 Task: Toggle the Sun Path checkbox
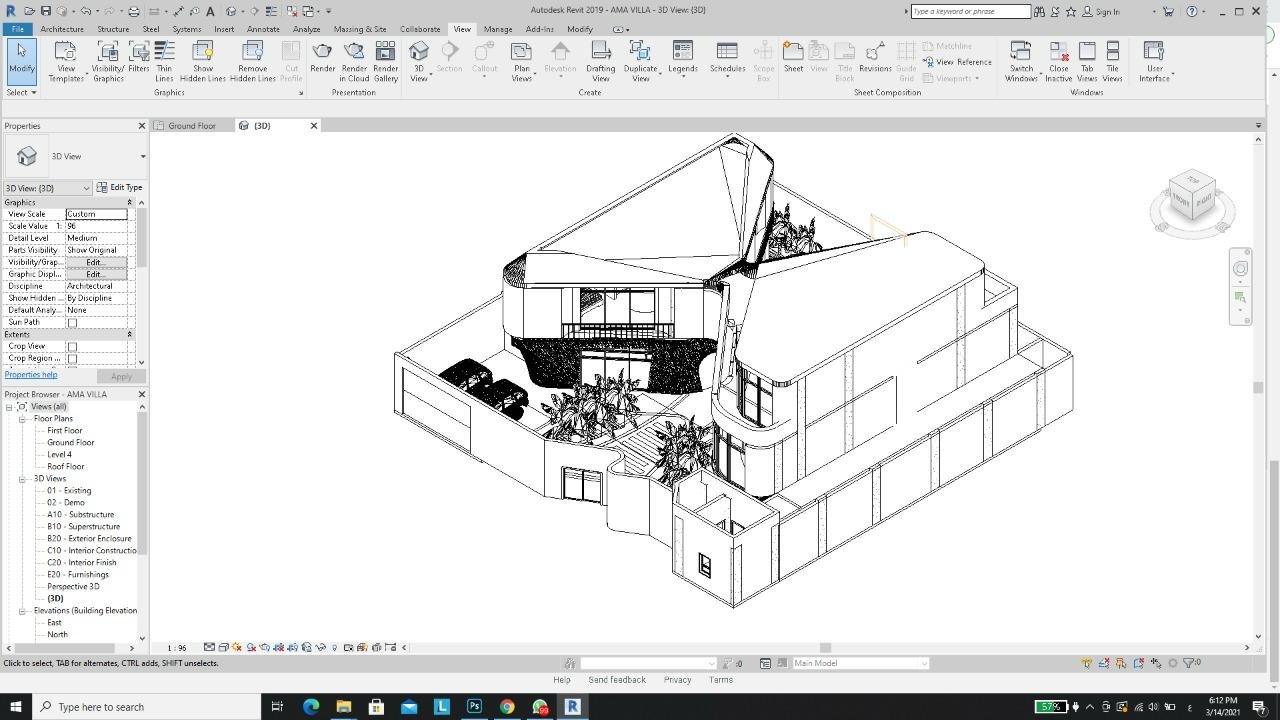(72, 323)
